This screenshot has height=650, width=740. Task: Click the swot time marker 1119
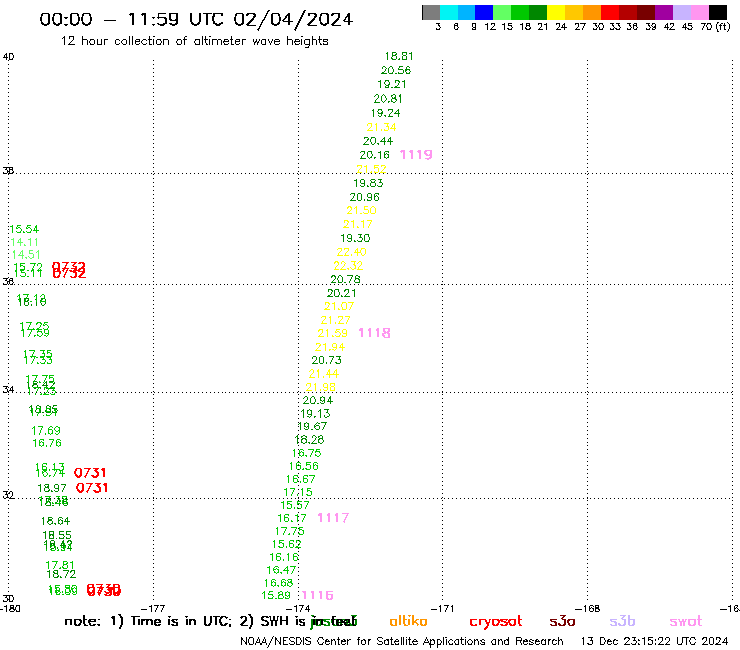[416, 155]
